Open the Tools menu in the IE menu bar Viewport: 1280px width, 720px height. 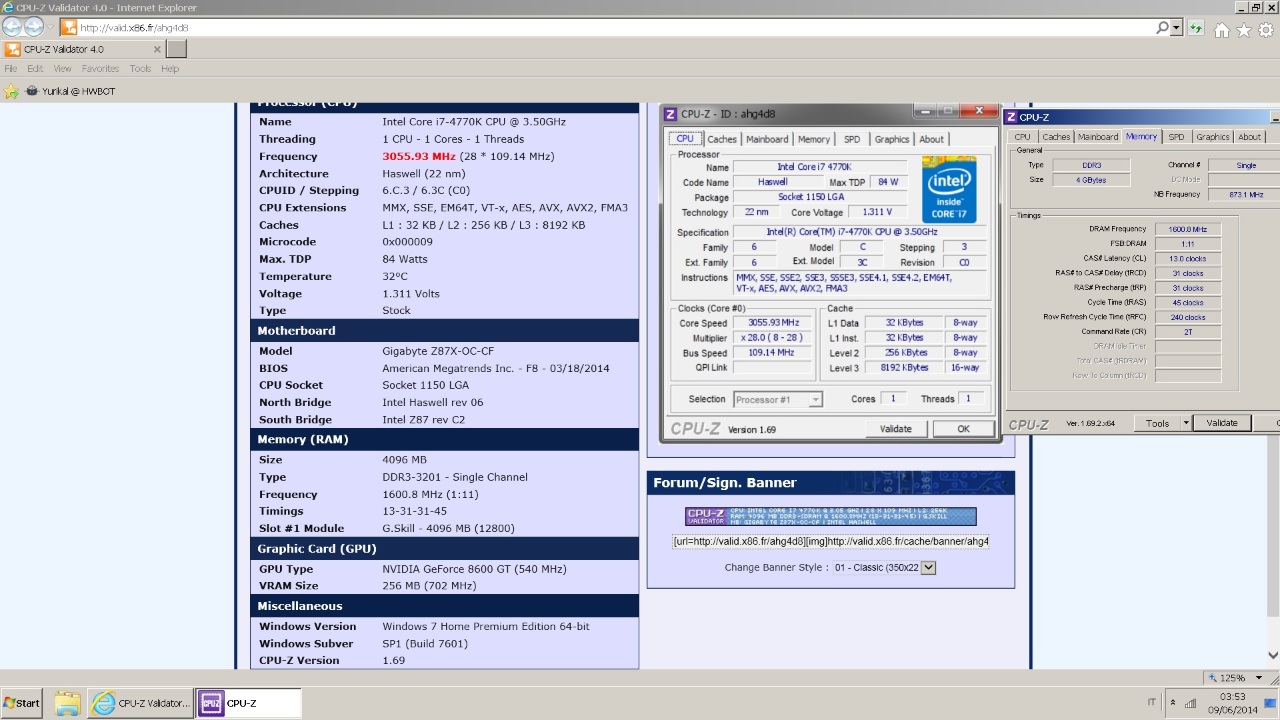[140, 69]
